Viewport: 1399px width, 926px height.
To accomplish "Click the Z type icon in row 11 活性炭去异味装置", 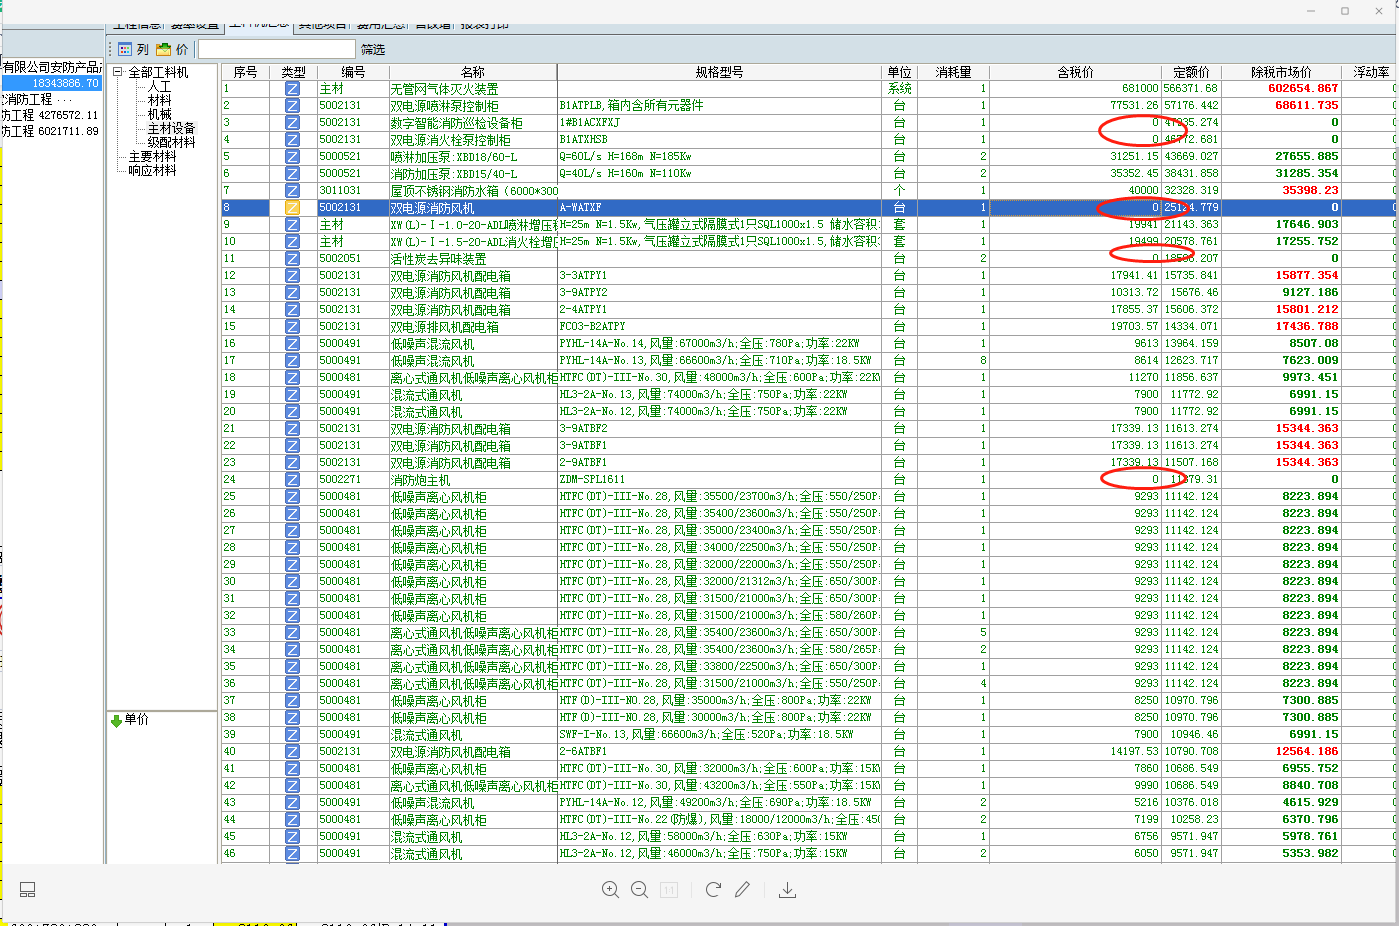I will point(292,259).
